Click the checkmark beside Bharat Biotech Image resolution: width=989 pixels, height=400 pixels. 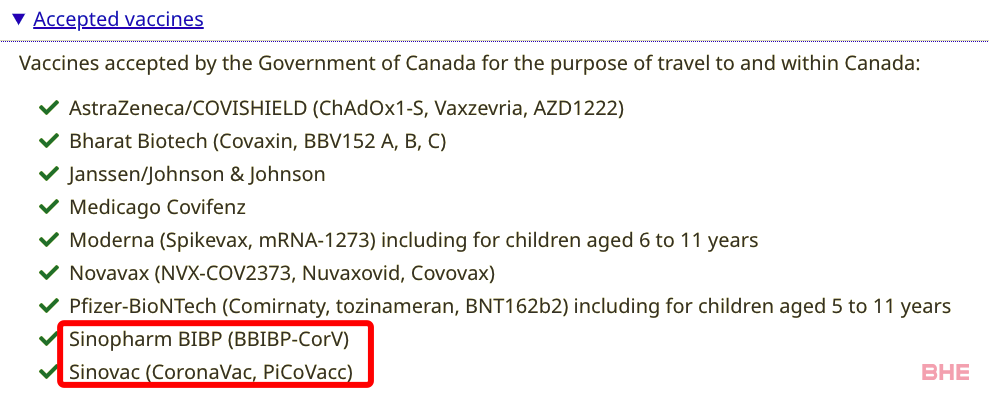(x=49, y=141)
